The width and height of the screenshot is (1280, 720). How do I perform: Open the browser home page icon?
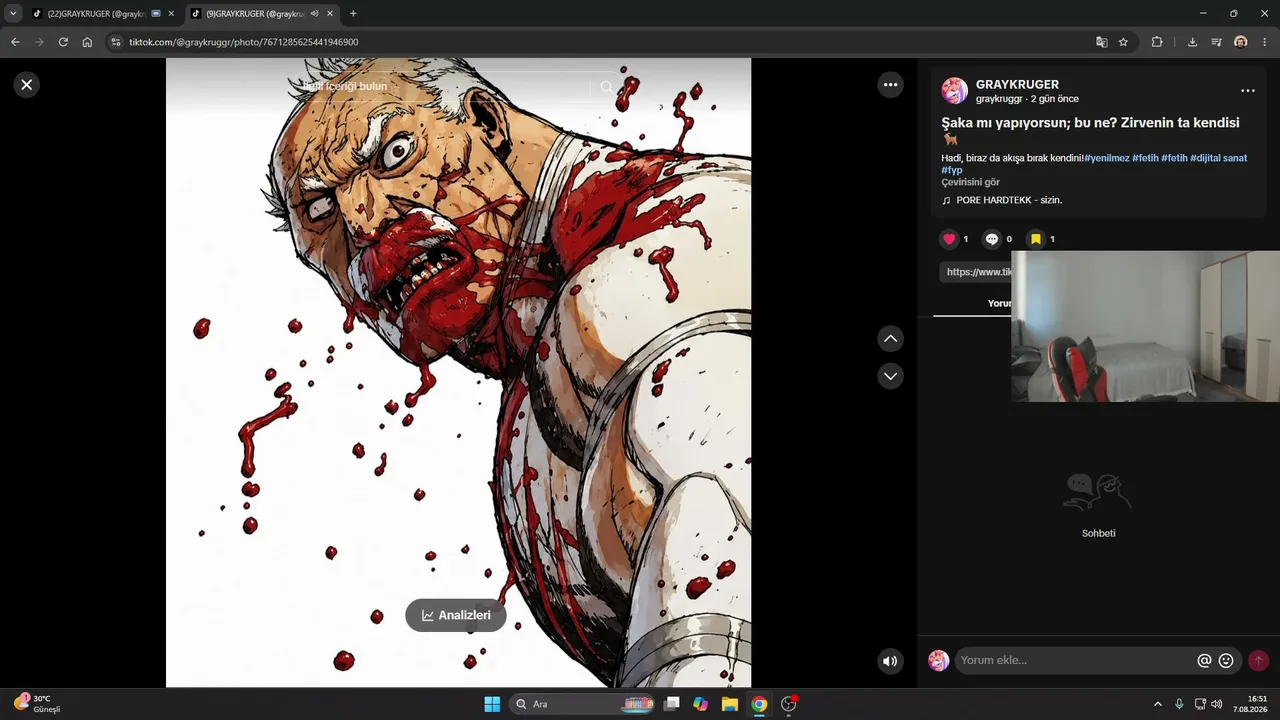point(87,42)
